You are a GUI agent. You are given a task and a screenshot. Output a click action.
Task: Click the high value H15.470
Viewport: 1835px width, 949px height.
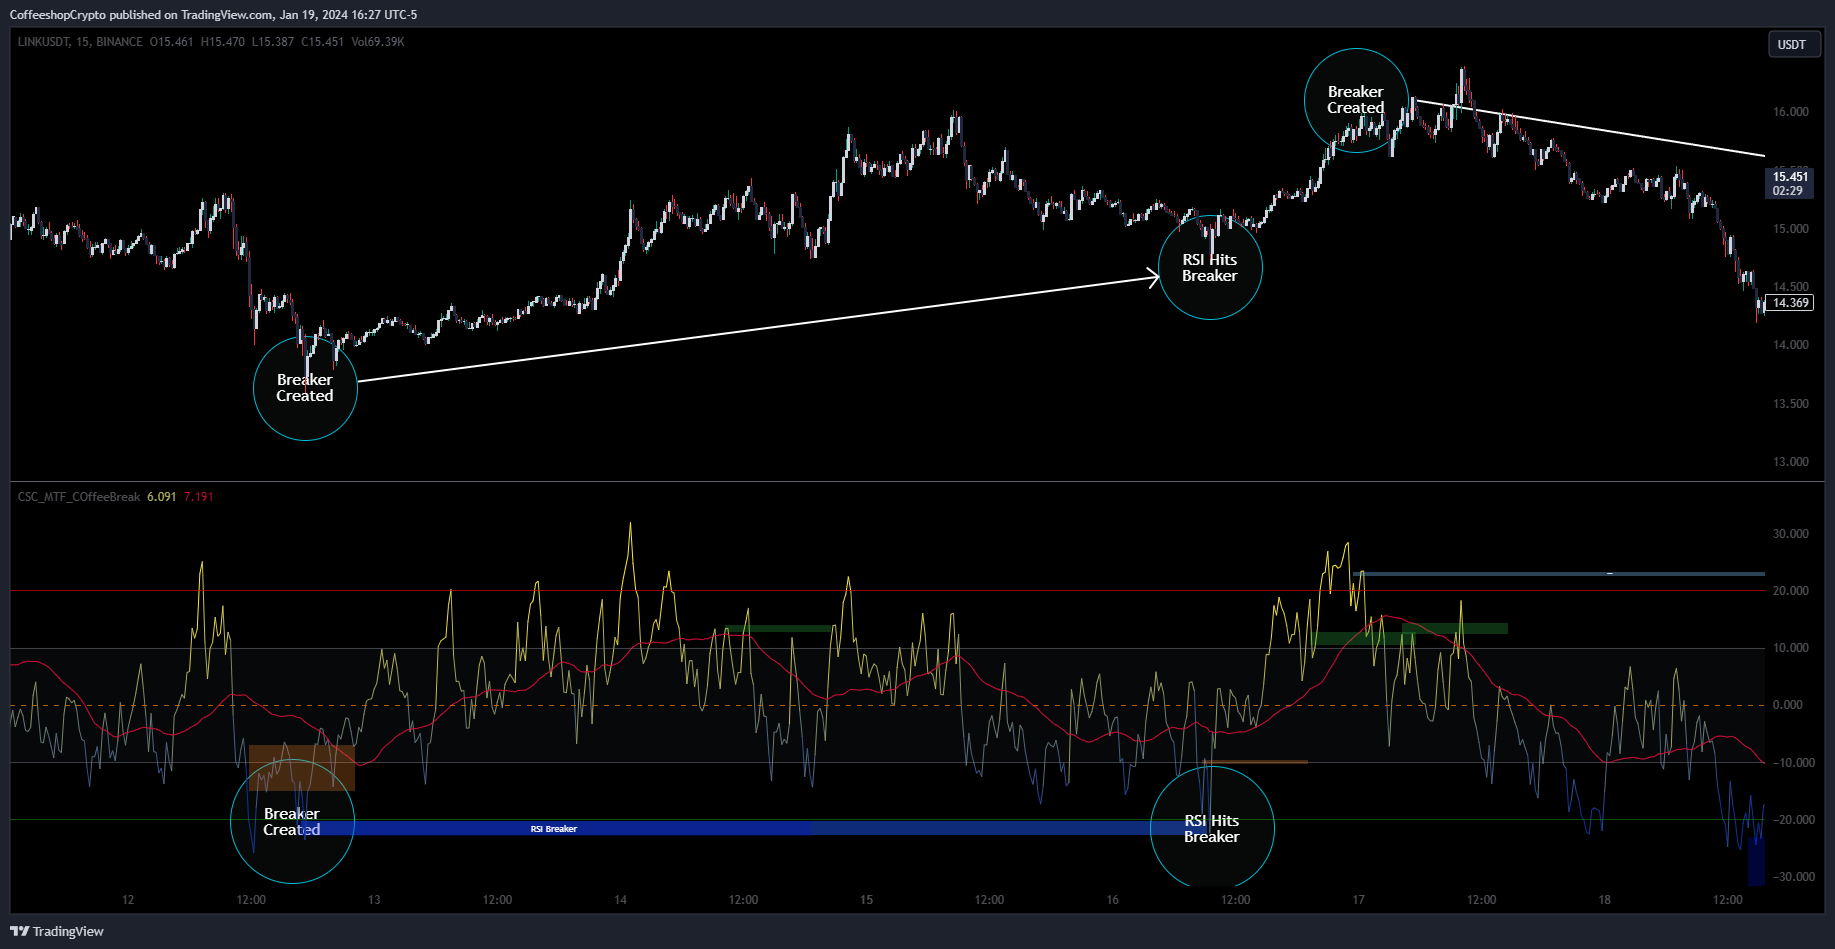(x=223, y=42)
